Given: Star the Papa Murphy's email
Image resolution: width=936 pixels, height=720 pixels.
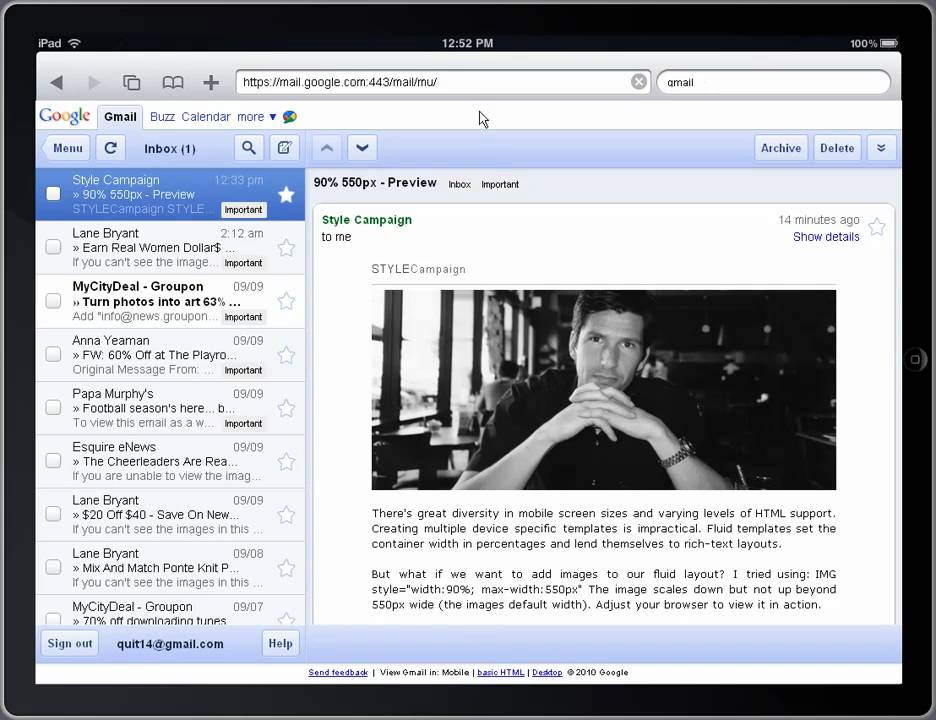Looking at the screenshot, I should coord(287,408).
